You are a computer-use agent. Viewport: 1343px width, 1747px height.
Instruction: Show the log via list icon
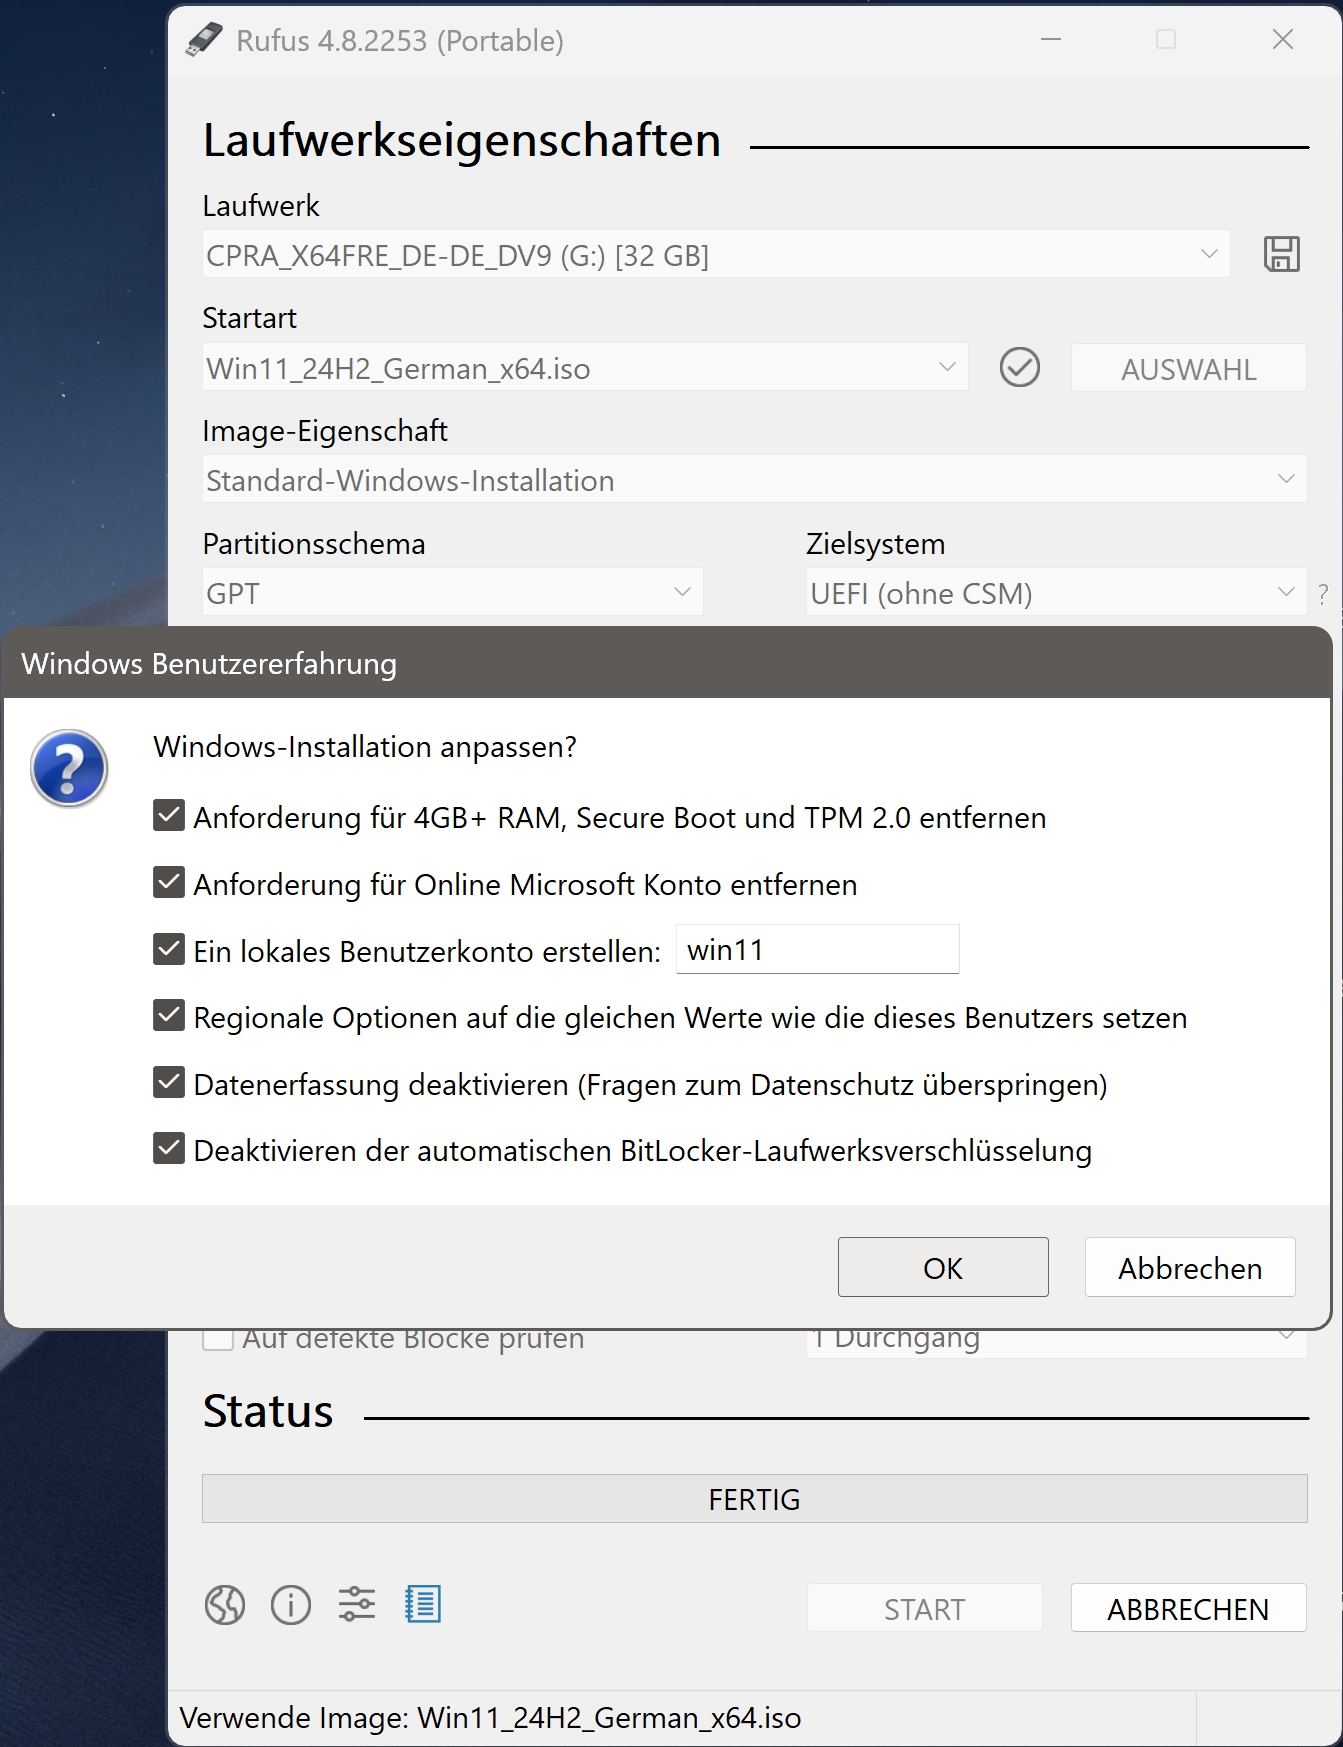click(x=423, y=1604)
